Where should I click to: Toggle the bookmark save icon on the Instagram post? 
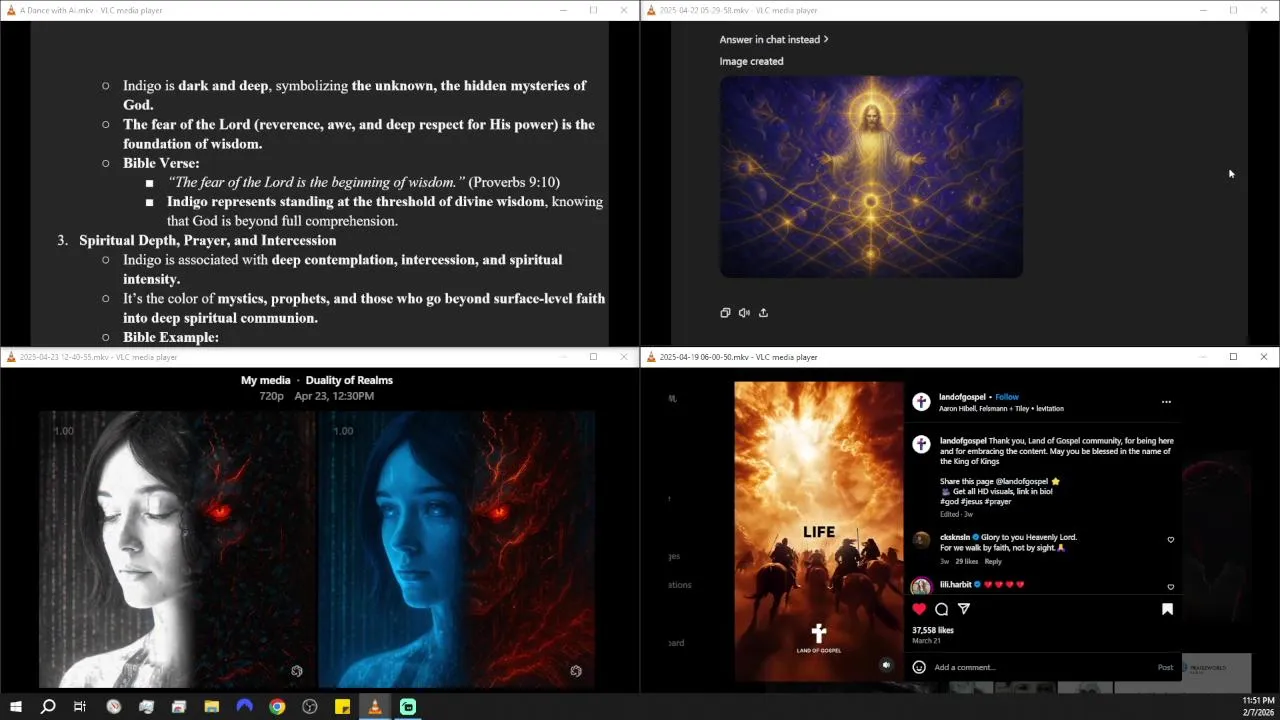pyautogui.click(x=1167, y=609)
